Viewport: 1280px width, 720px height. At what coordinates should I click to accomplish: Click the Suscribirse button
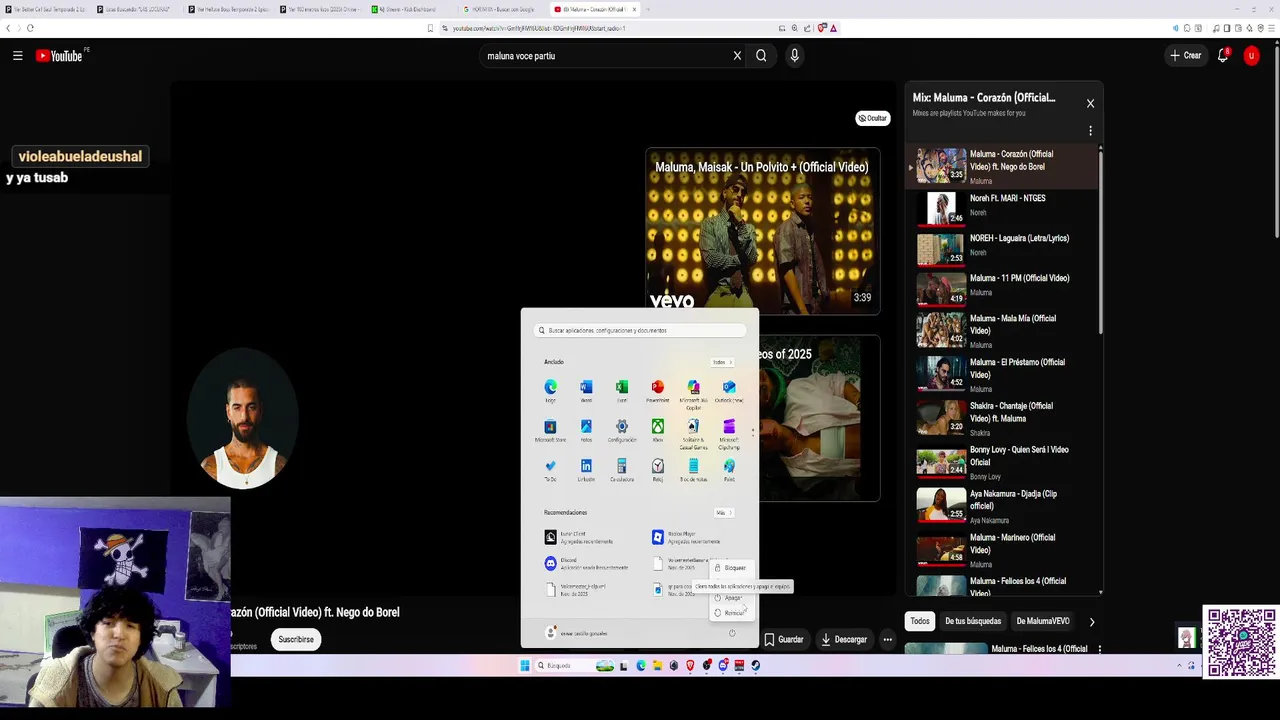pyautogui.click(x=296, y=640)
